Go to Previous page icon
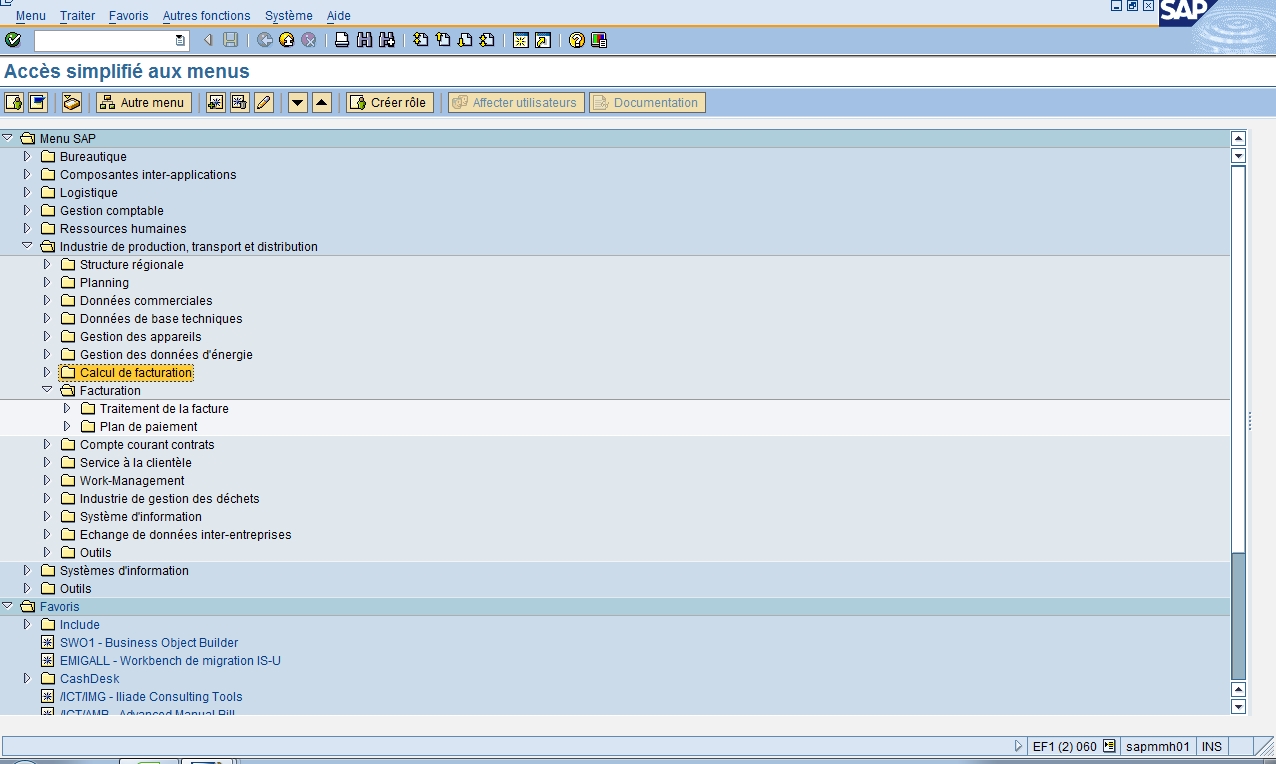Screen dimensions: 1276x764 click(x=442, y=40)
